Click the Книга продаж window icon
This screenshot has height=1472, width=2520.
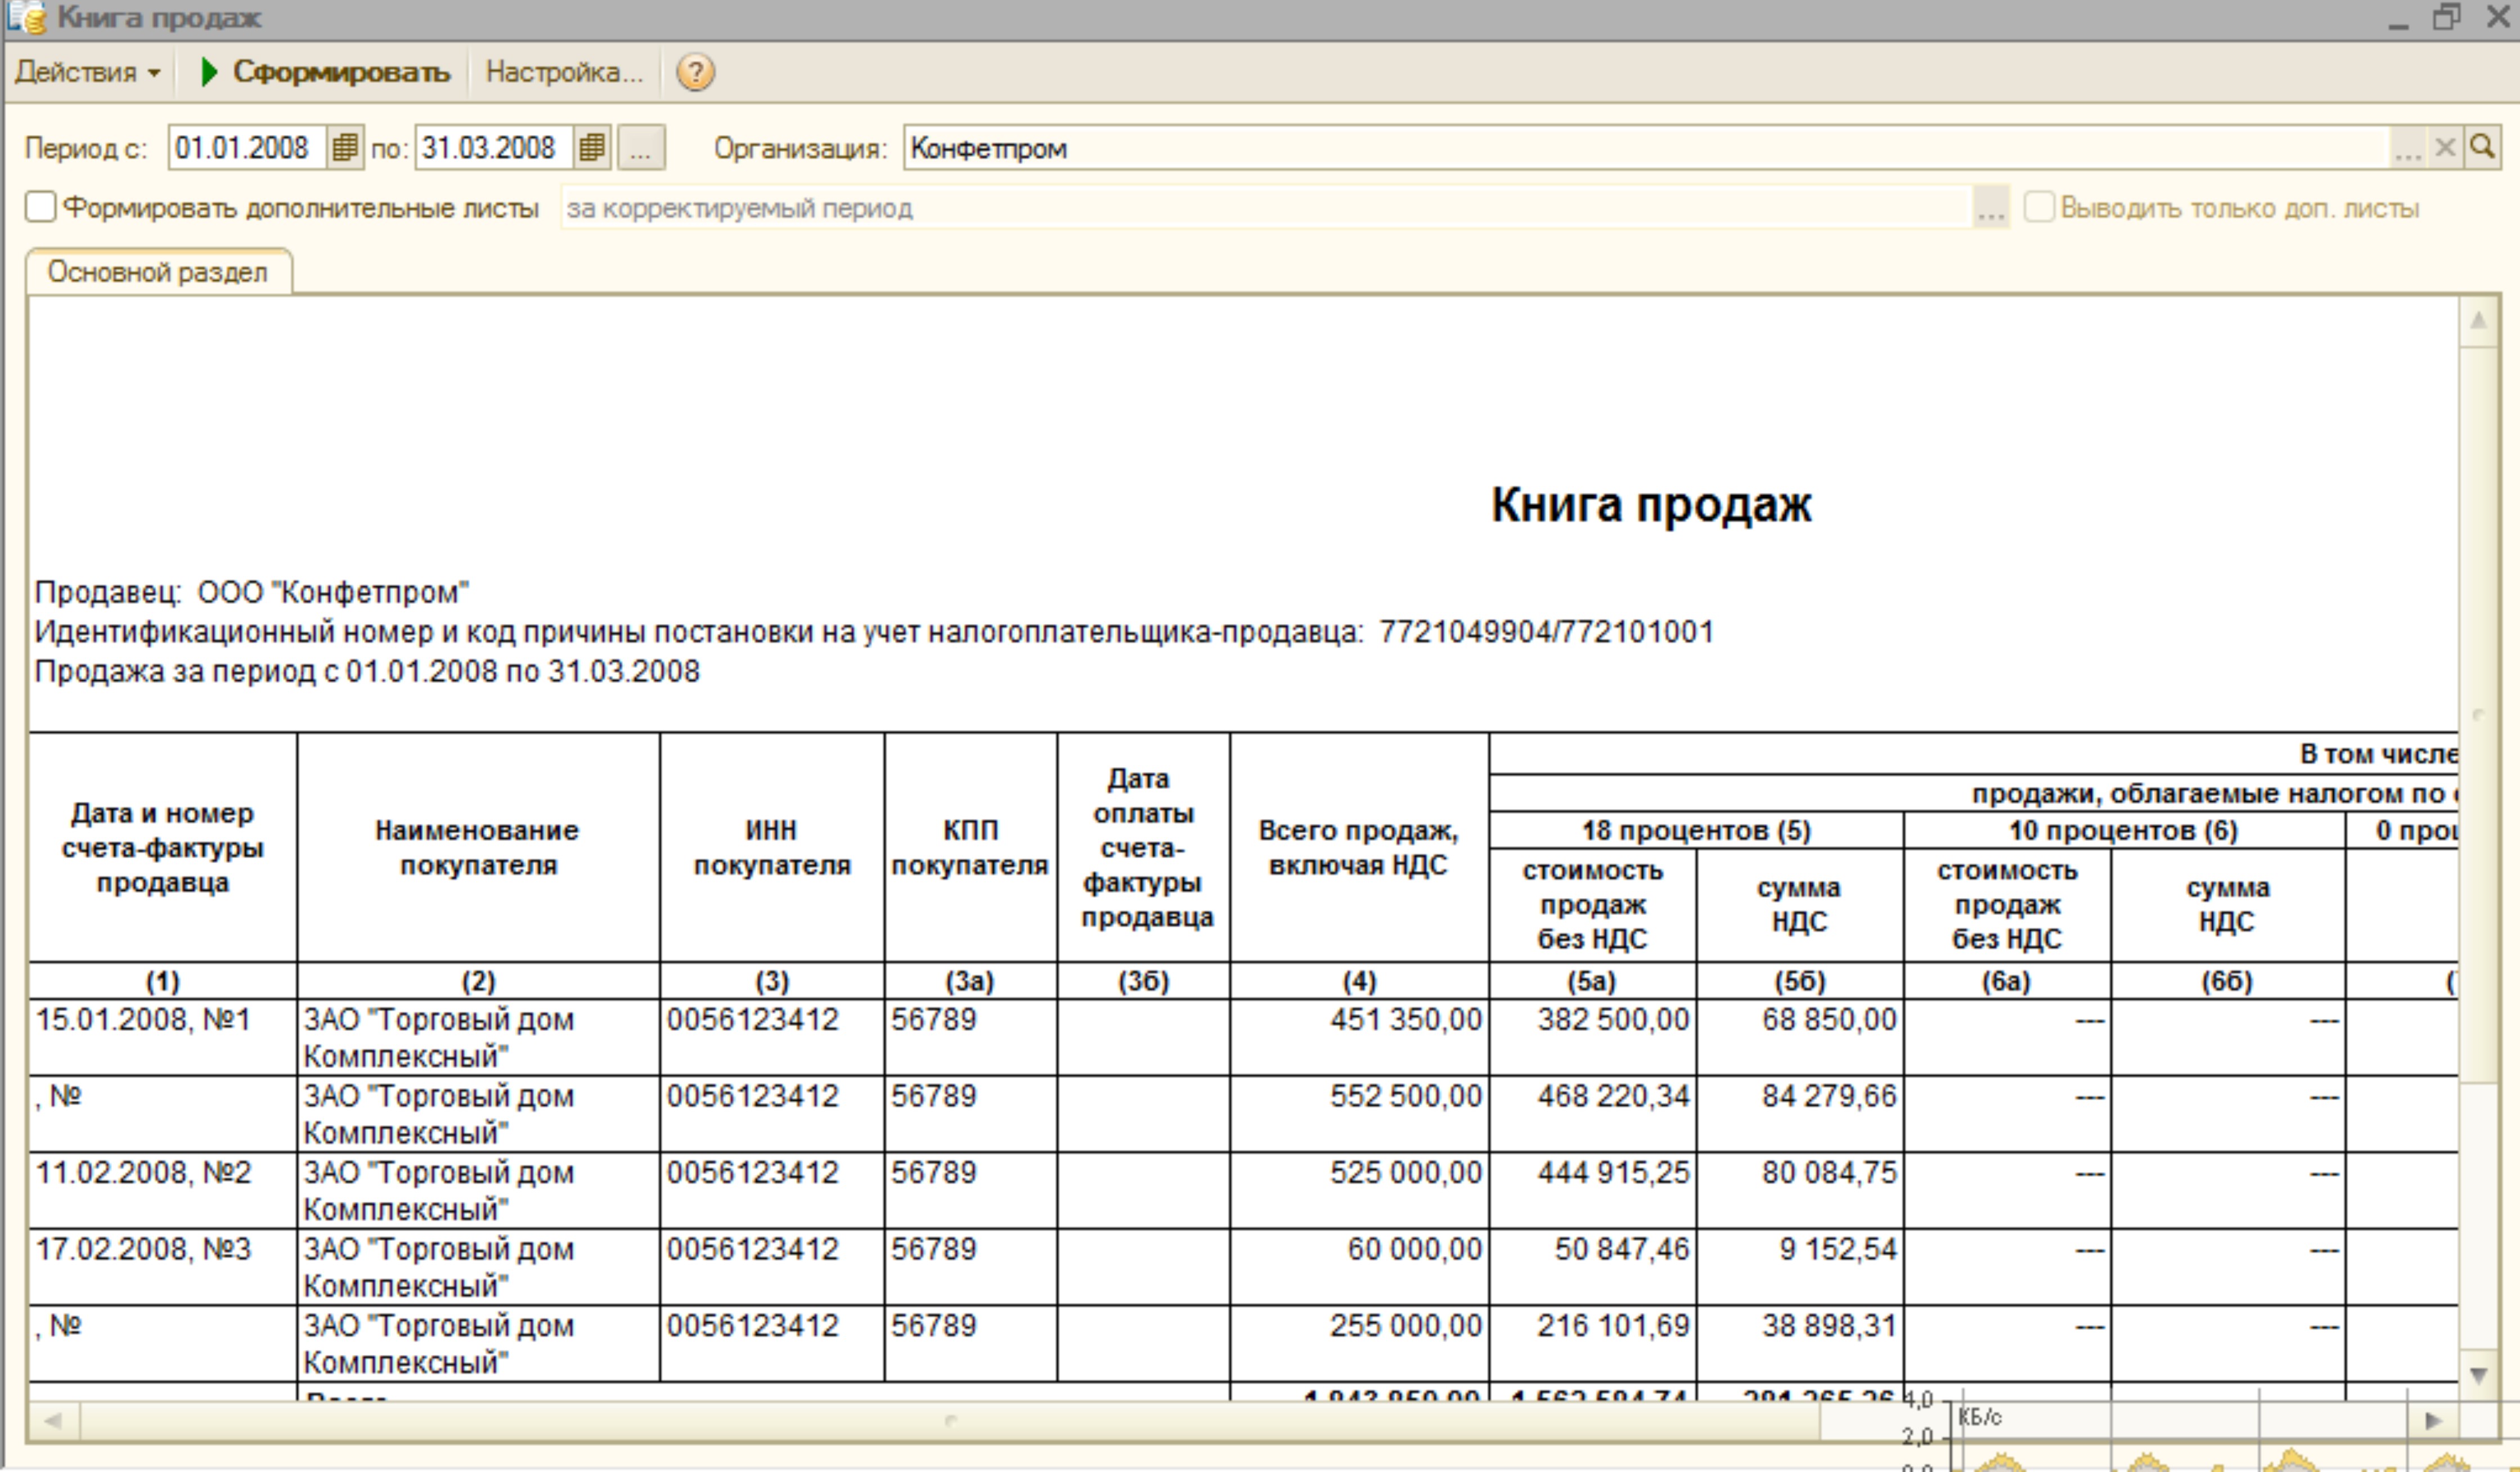26,18
